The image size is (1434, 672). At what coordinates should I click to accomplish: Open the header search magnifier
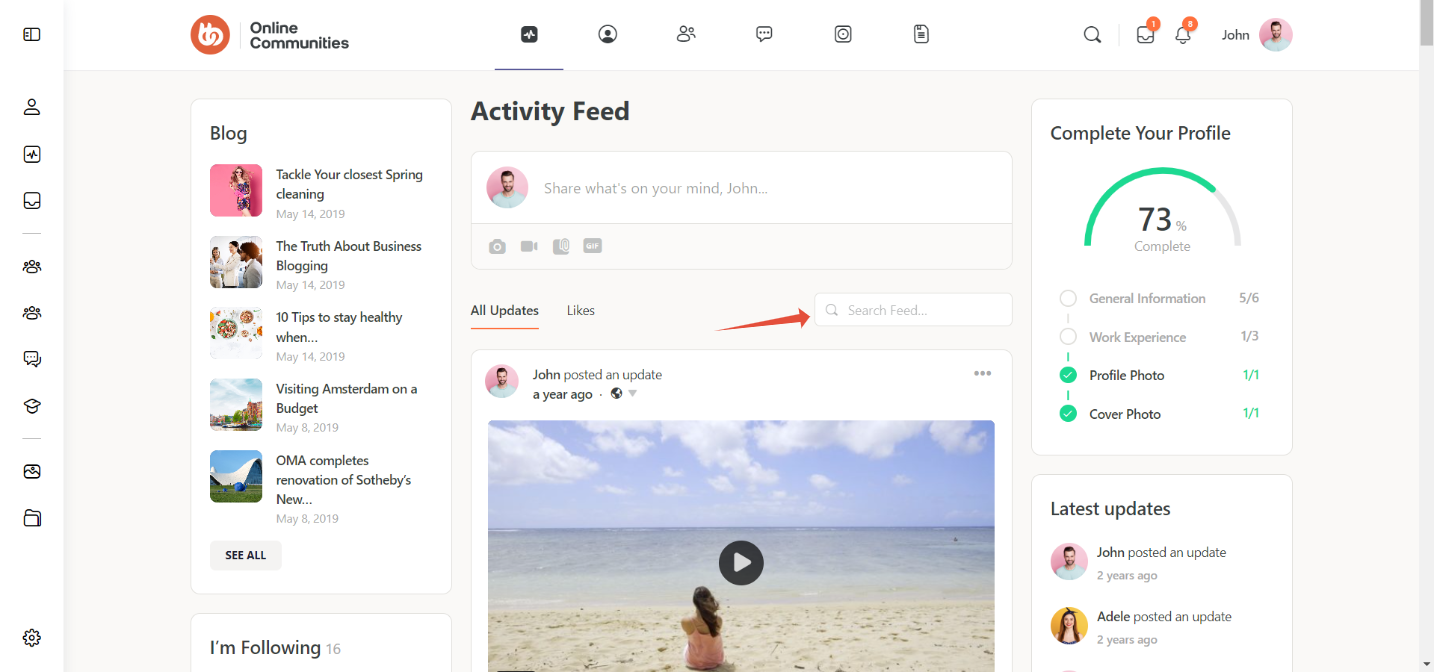(1092, 35)
